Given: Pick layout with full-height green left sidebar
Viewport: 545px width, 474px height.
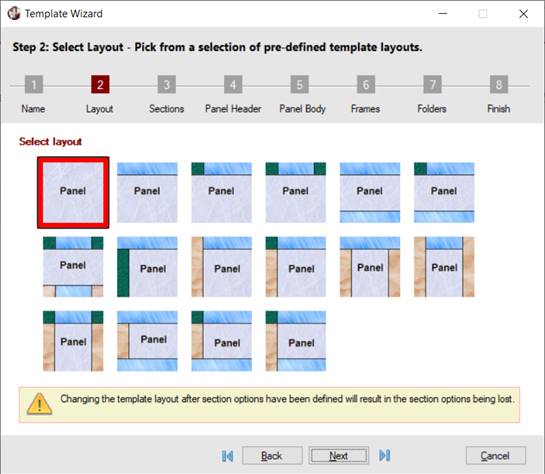Looking at the screenshot, I should 147,267.
